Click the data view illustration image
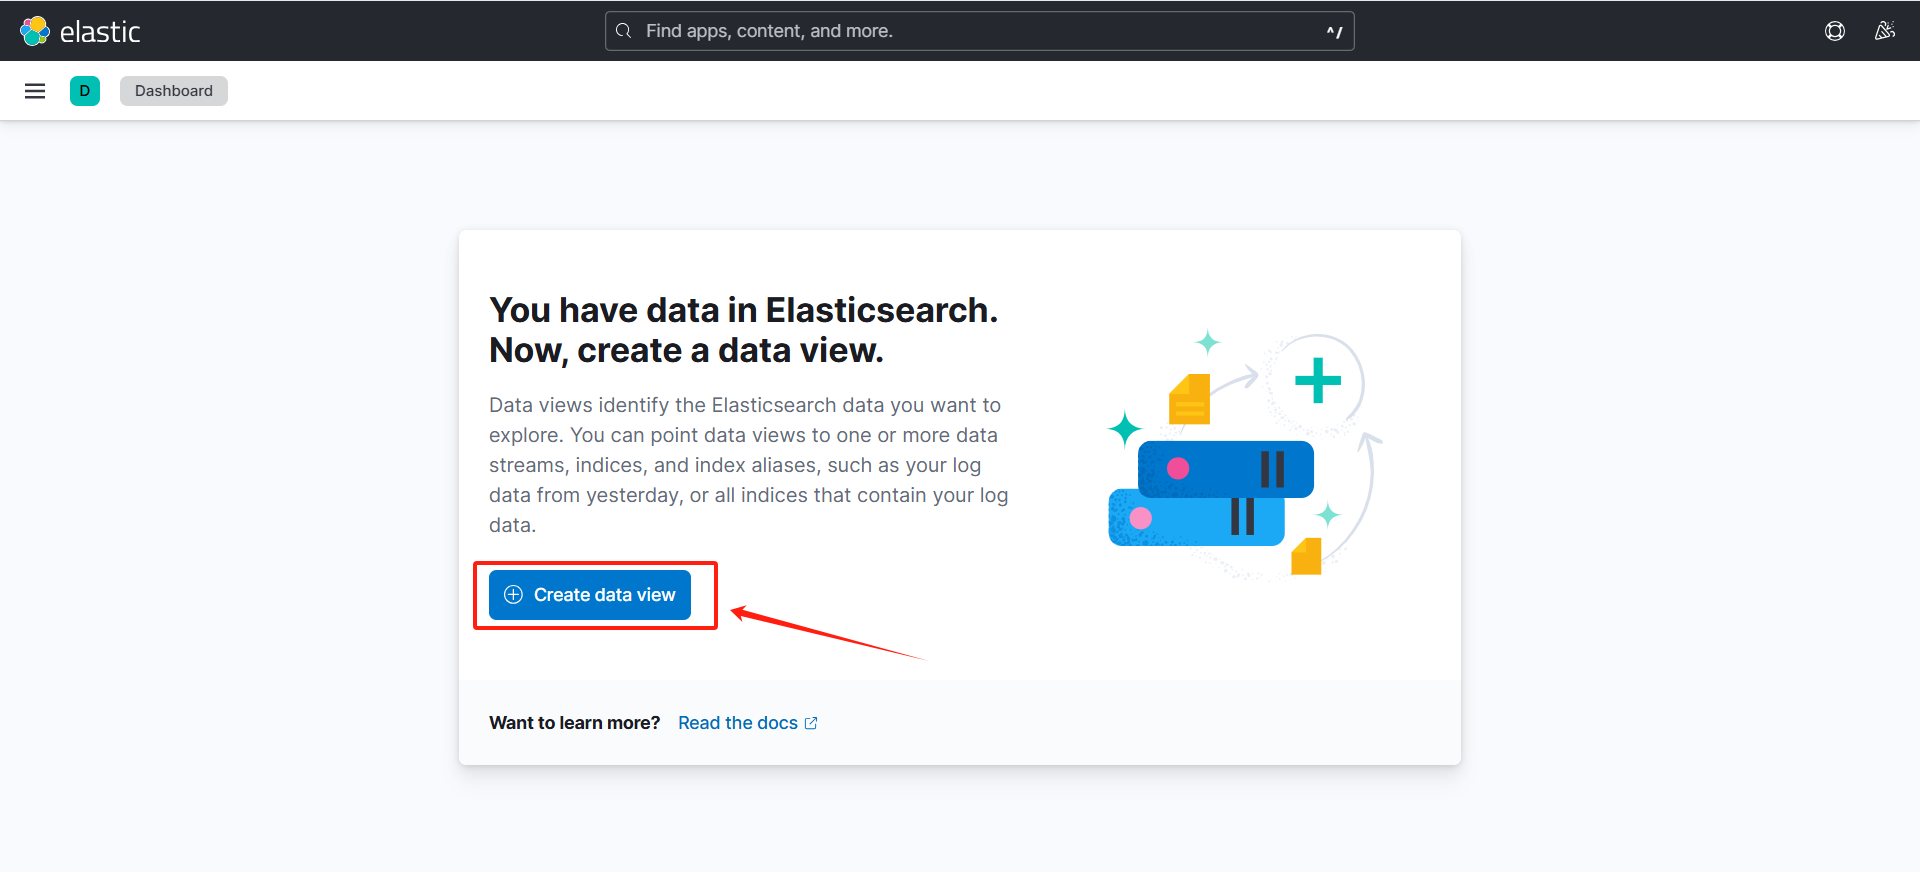This screenshot has width=1920, height=872. (1245, 455)
